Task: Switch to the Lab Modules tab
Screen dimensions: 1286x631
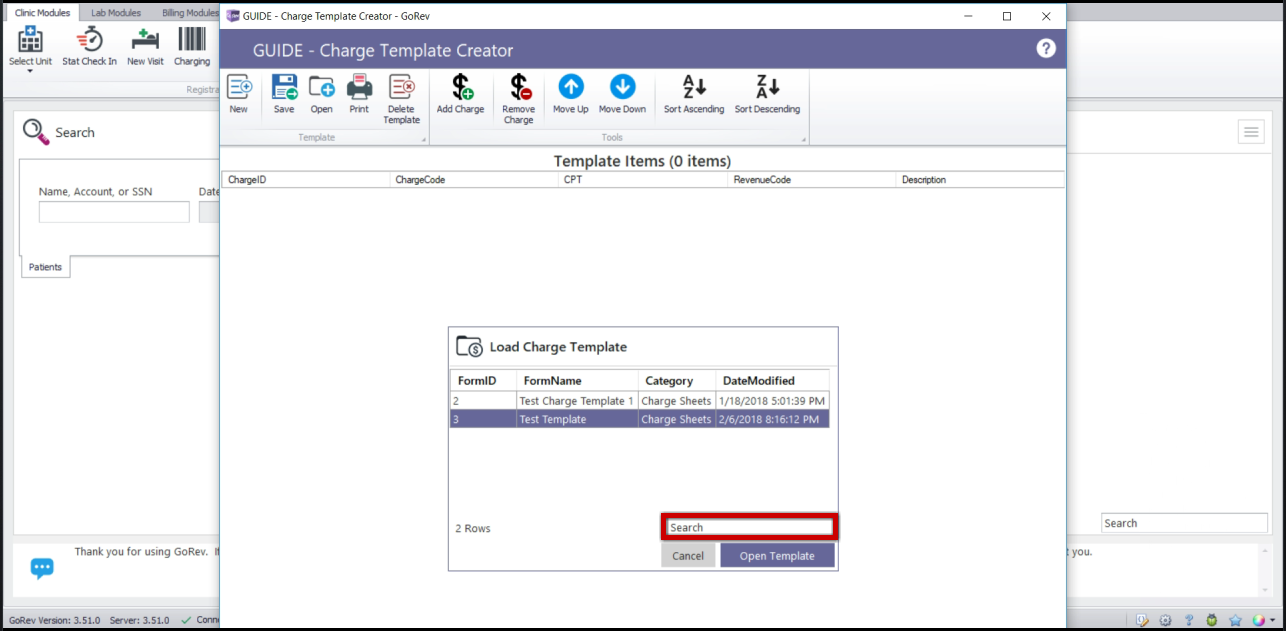Action: tap(116, 13)
